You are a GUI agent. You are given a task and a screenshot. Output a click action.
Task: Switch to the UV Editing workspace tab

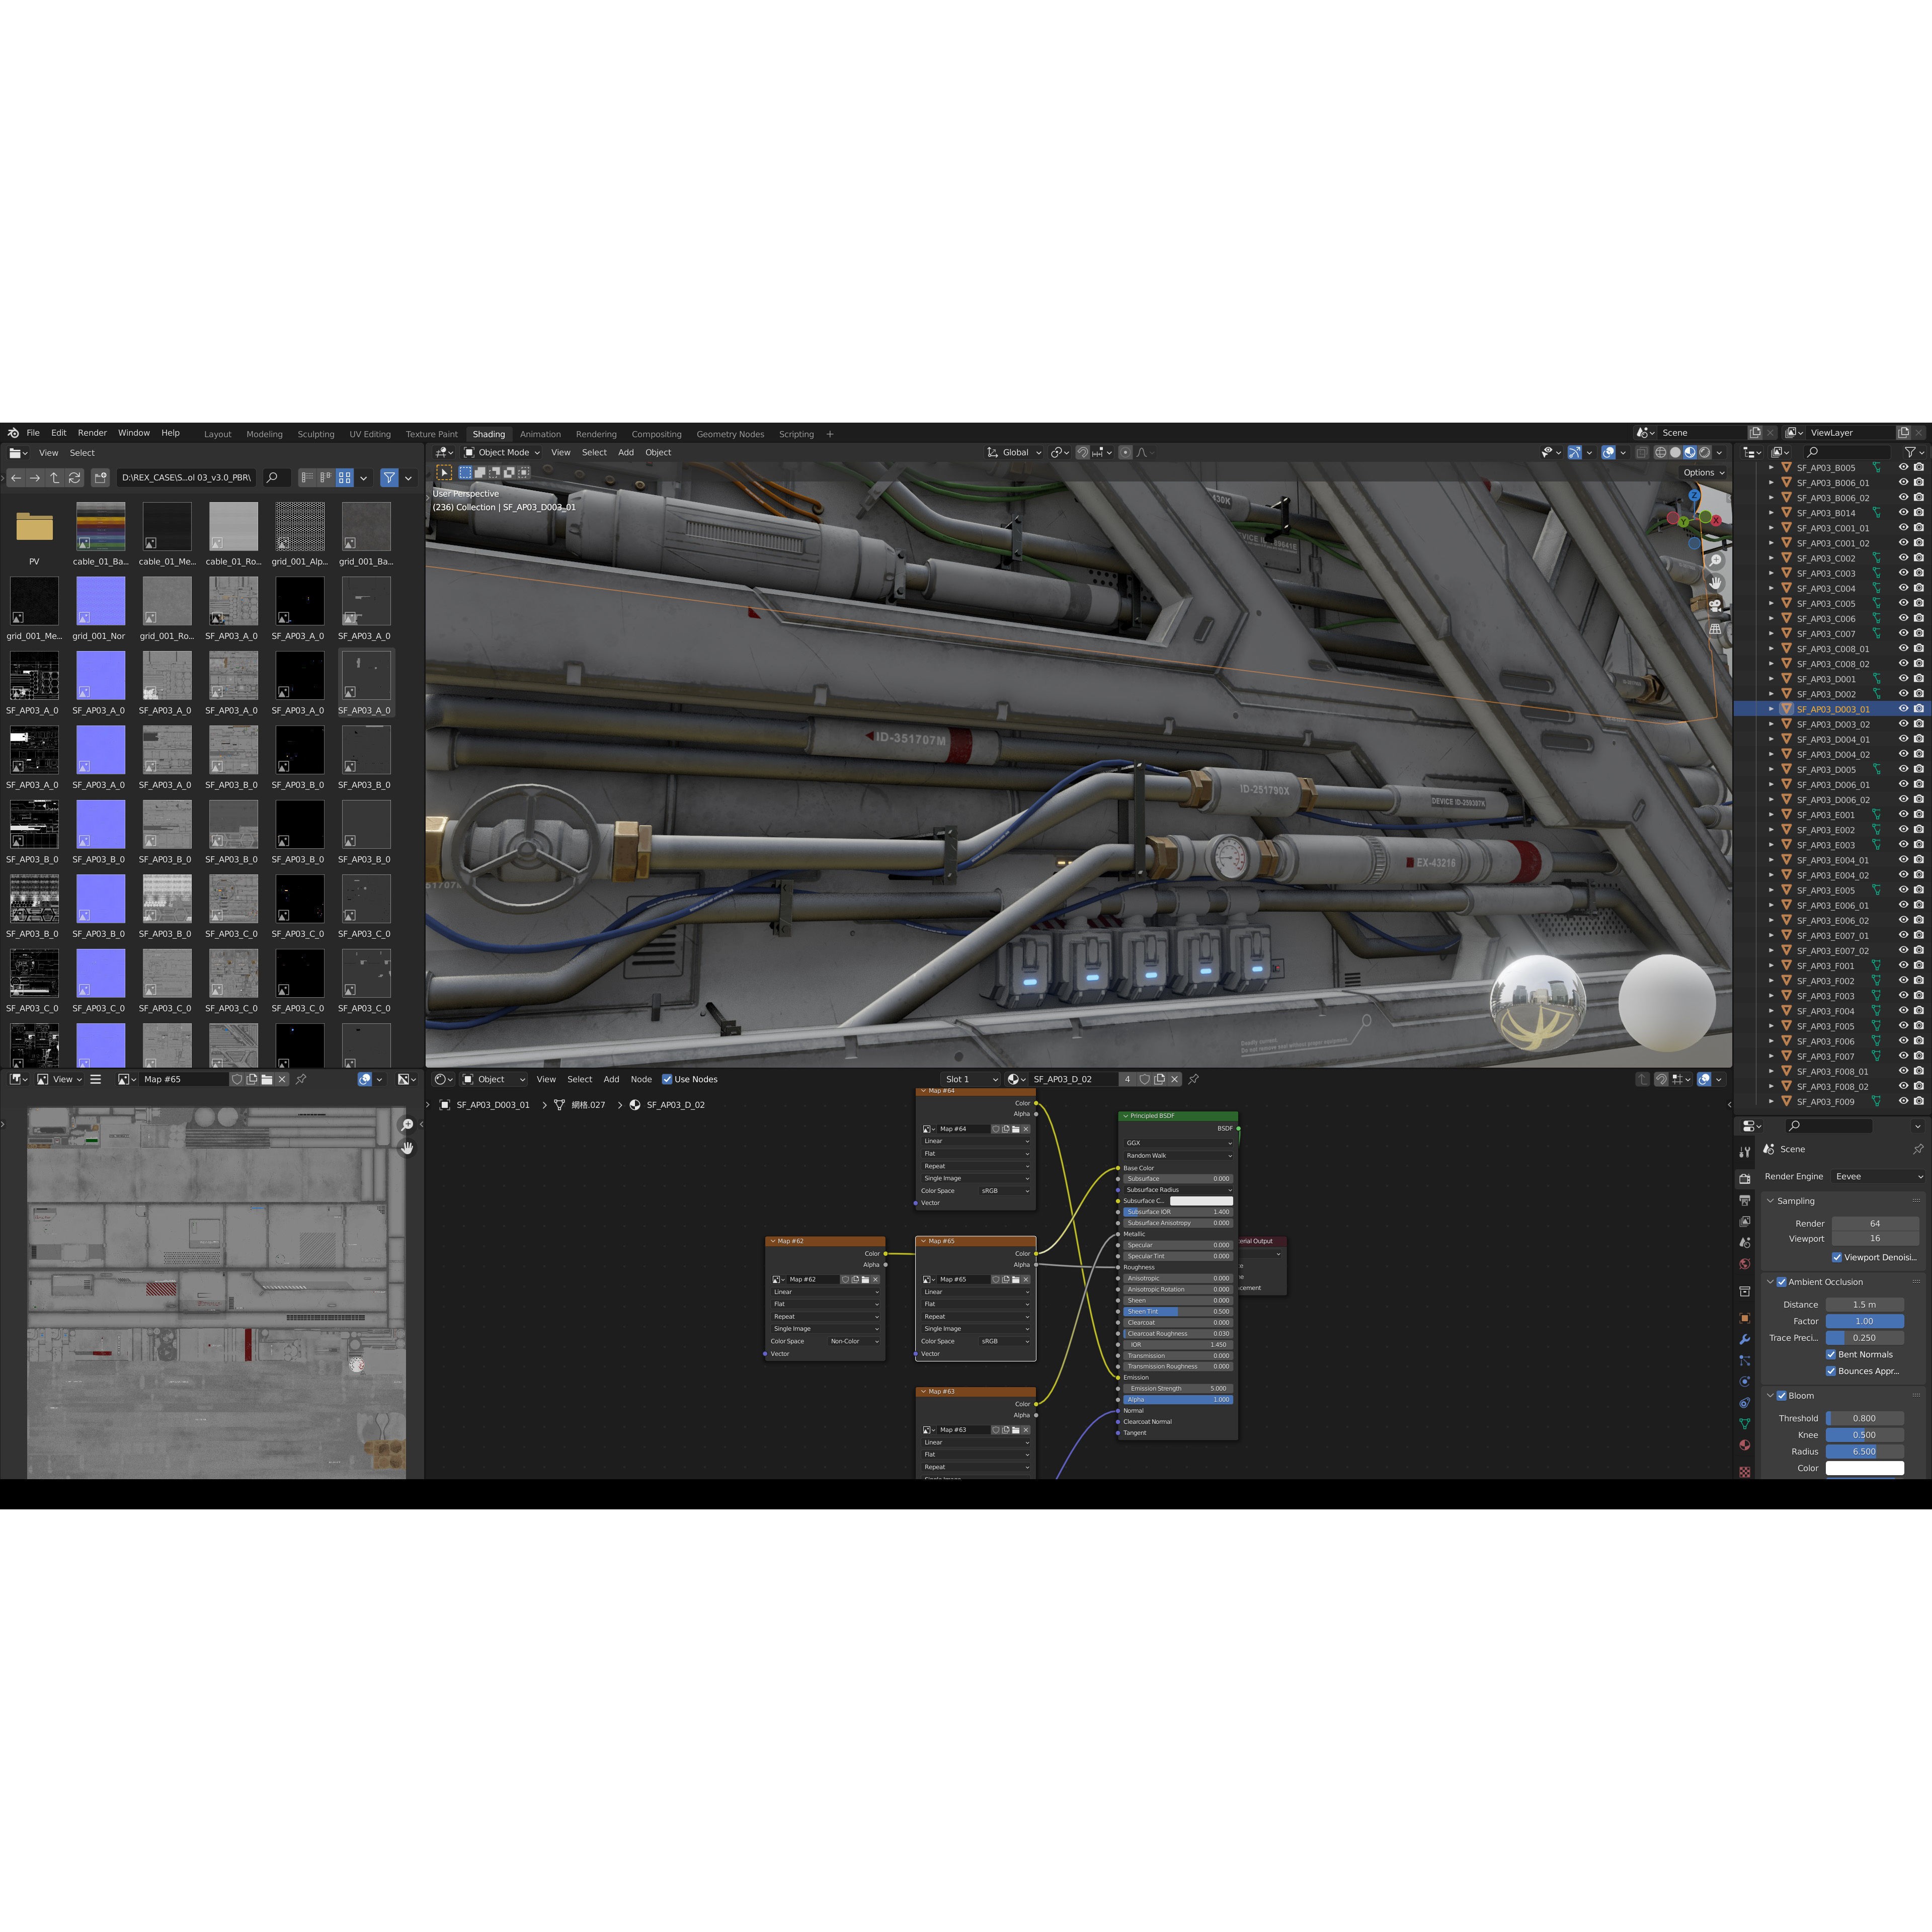coord(370,434)
